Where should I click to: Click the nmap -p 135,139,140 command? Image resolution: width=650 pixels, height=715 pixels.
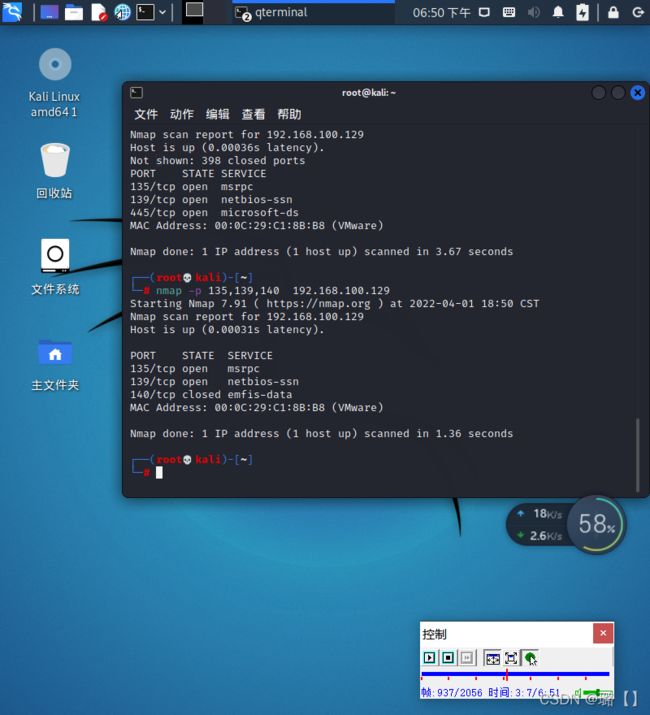273,290
